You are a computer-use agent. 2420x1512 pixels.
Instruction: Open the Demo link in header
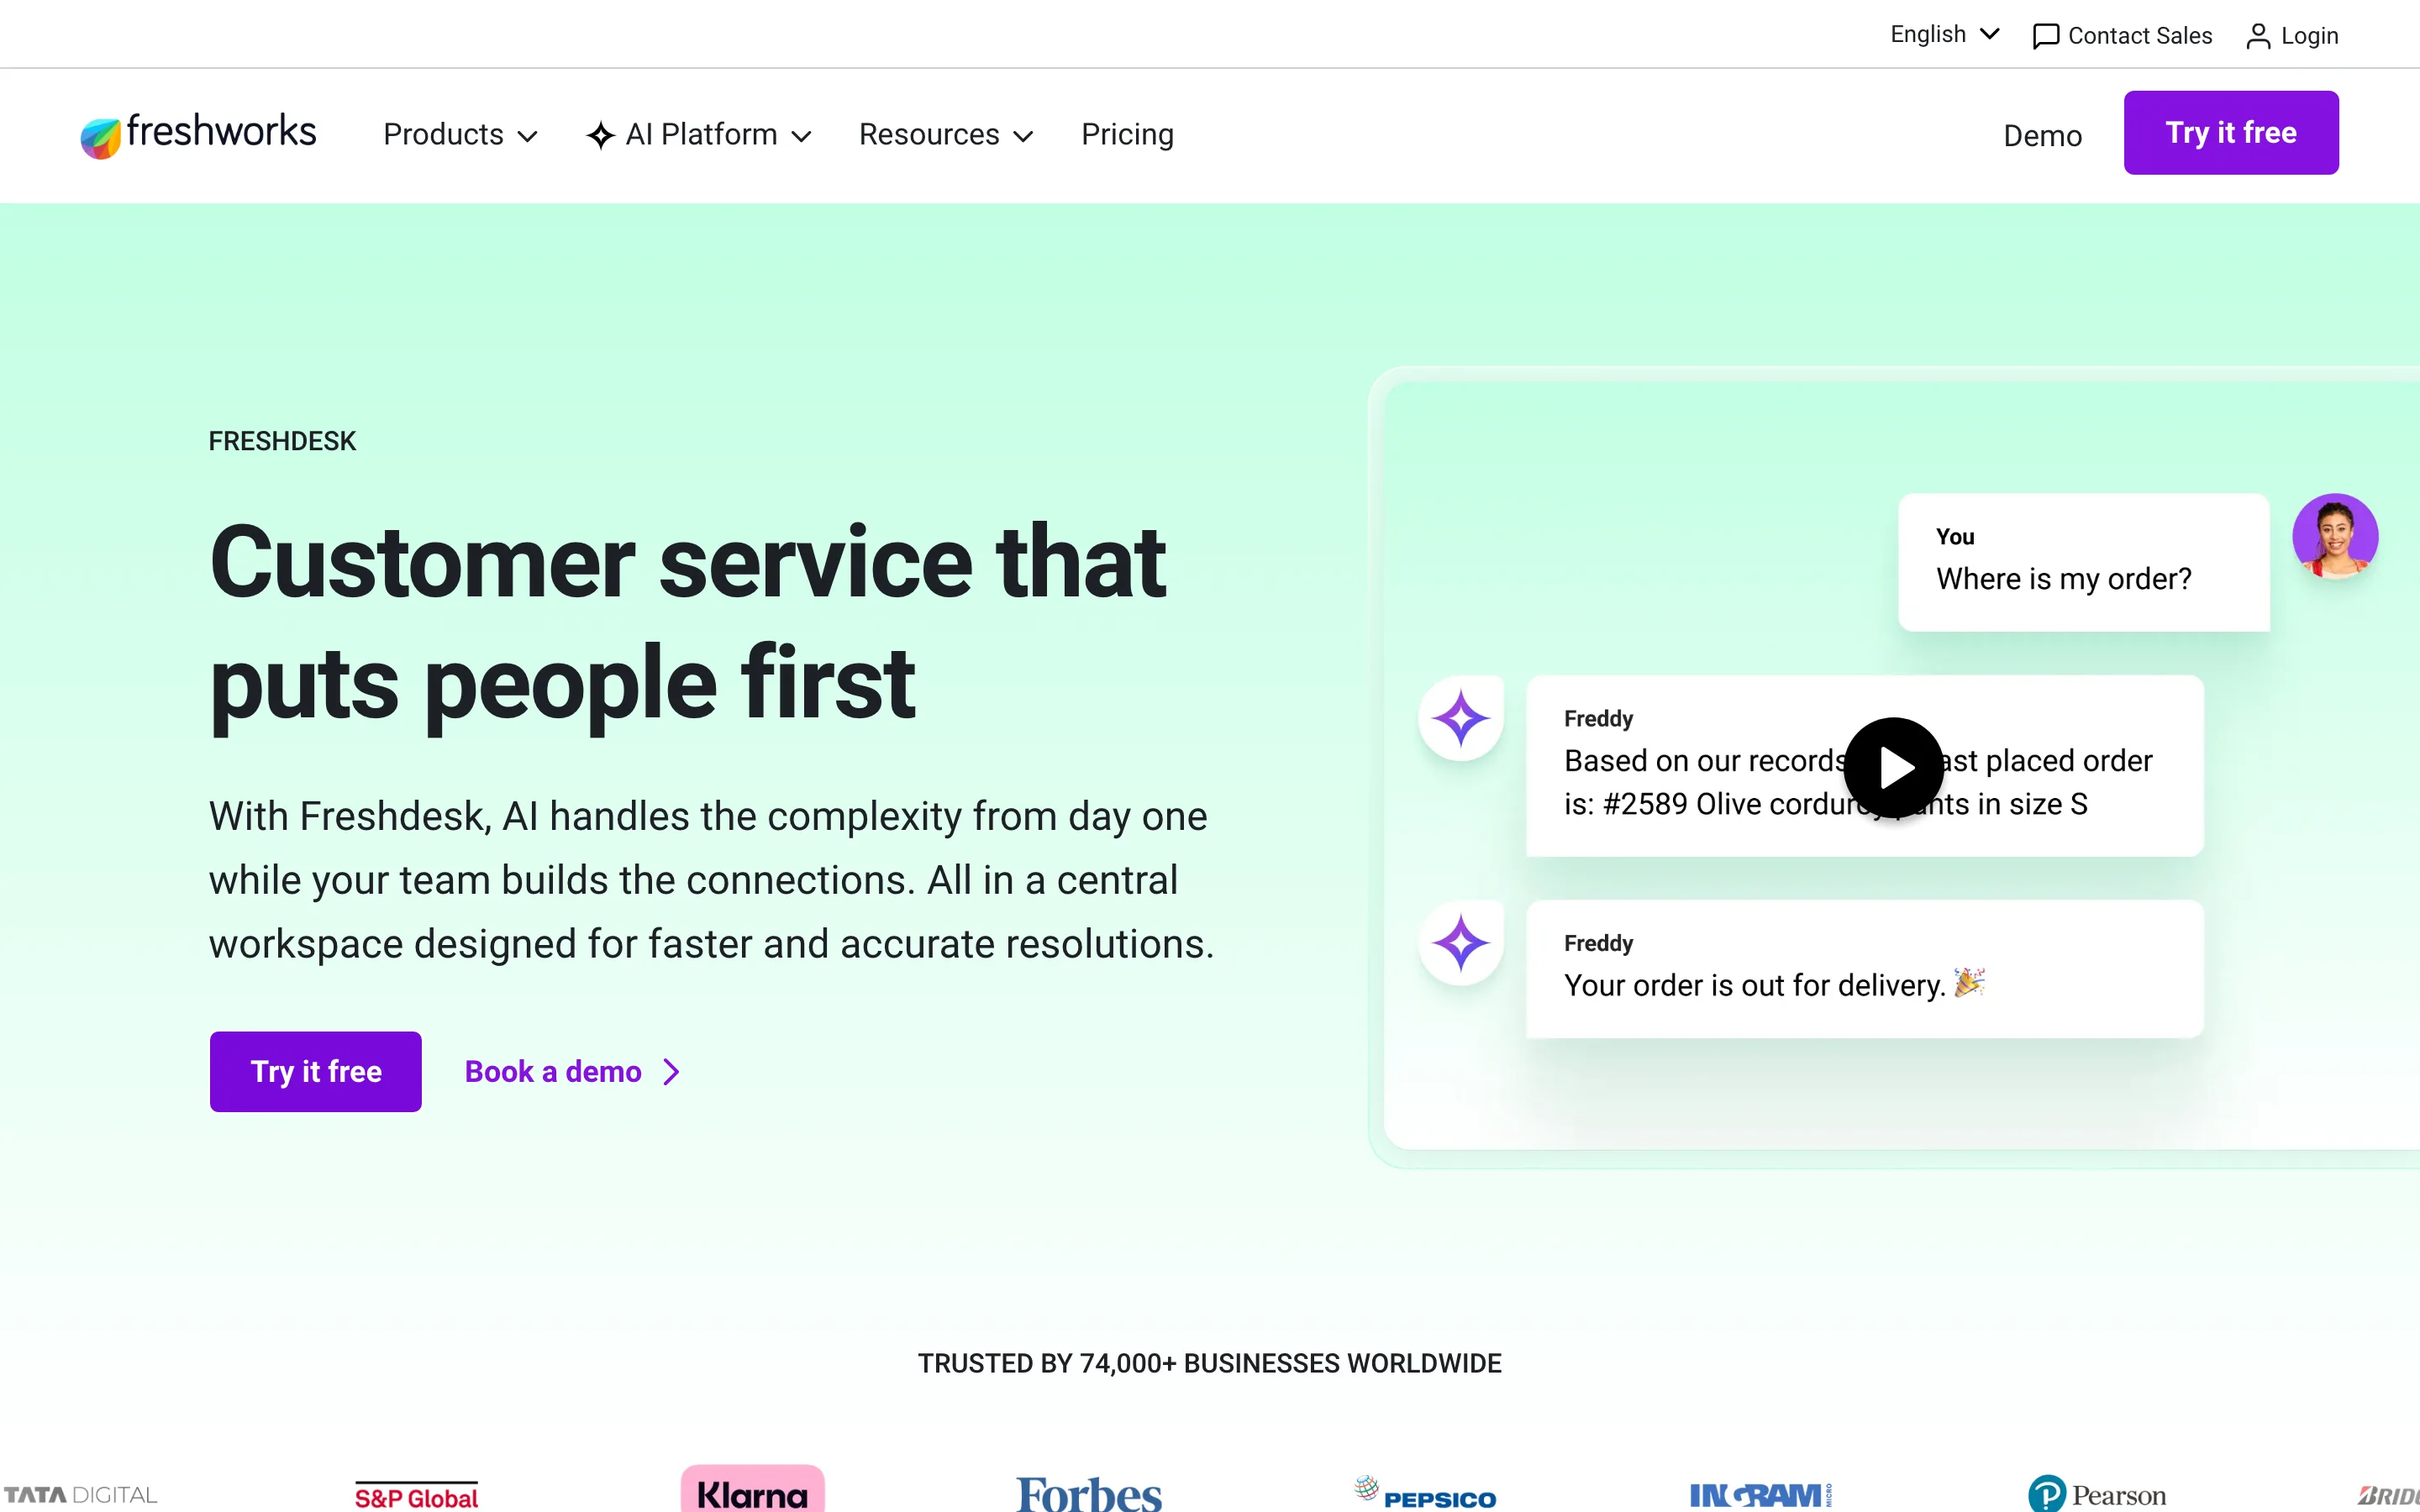[x=2042, y=136]
